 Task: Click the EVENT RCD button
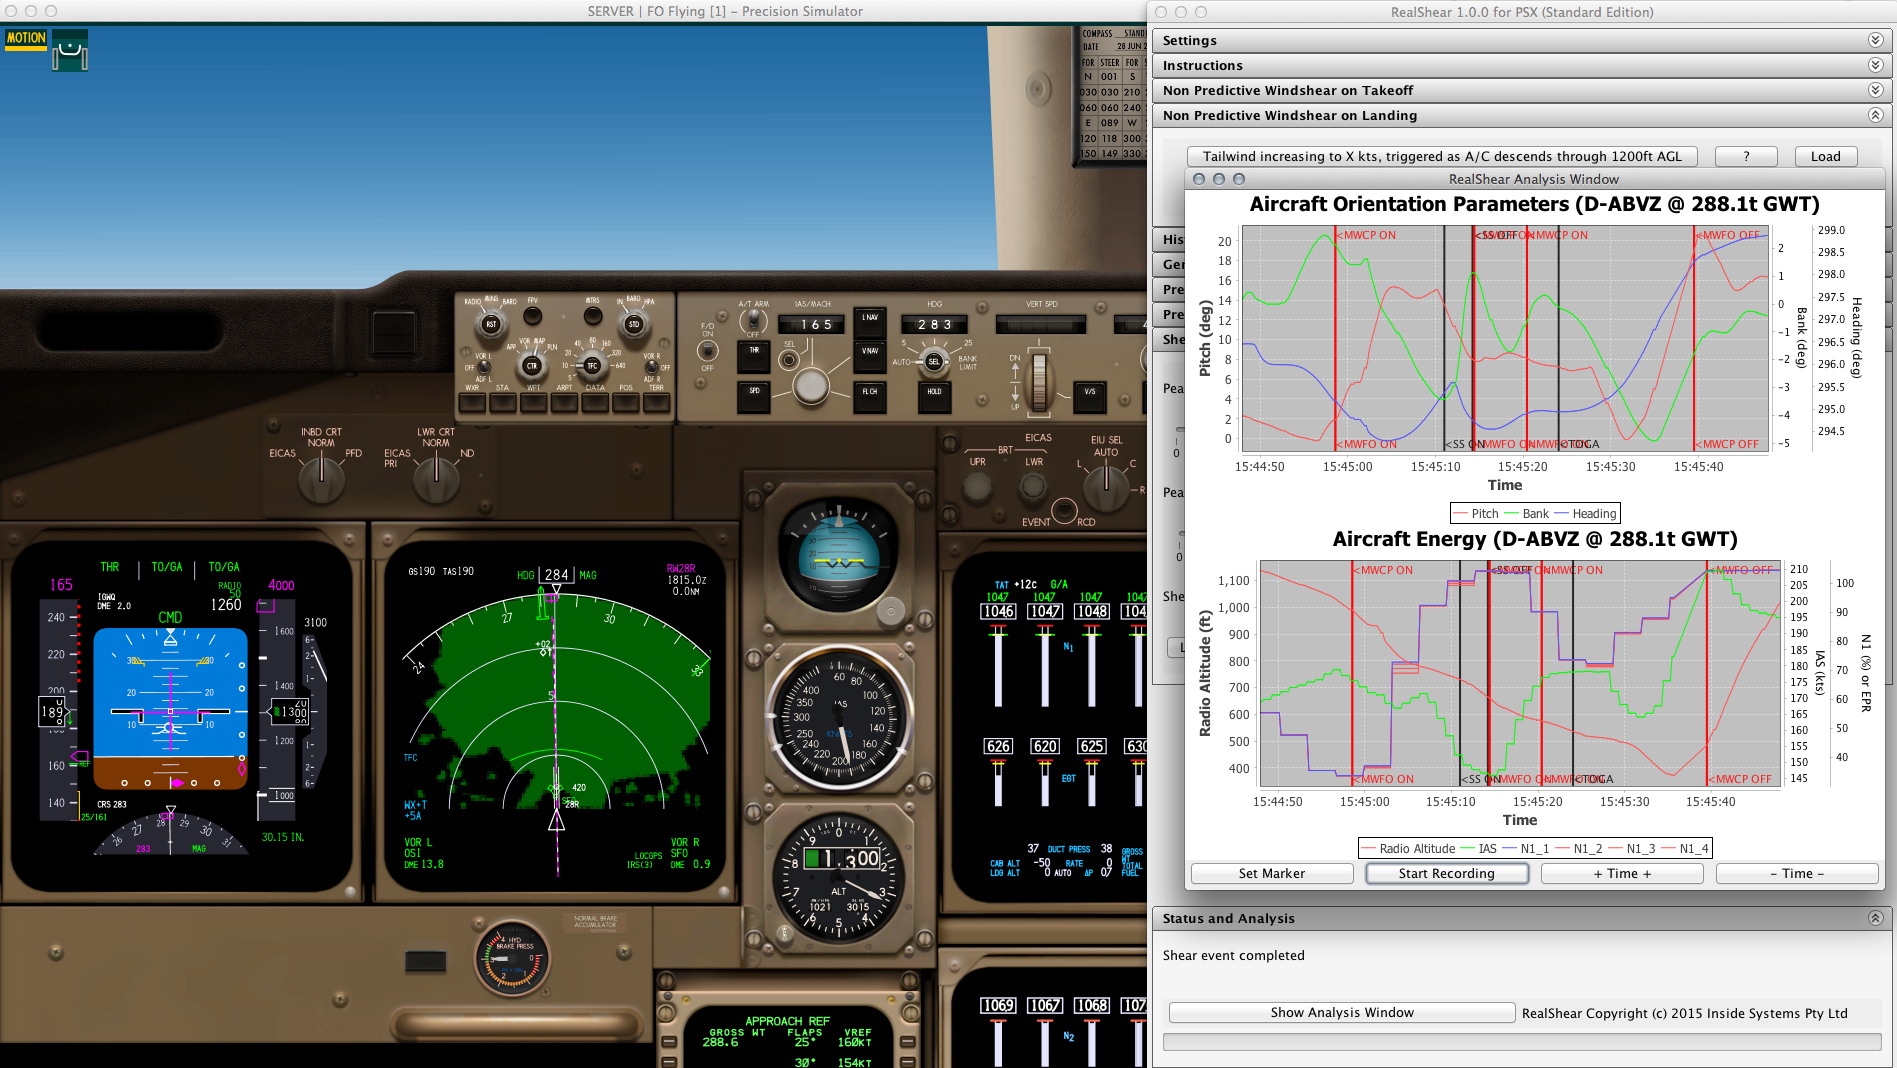tap(1064, 511)
